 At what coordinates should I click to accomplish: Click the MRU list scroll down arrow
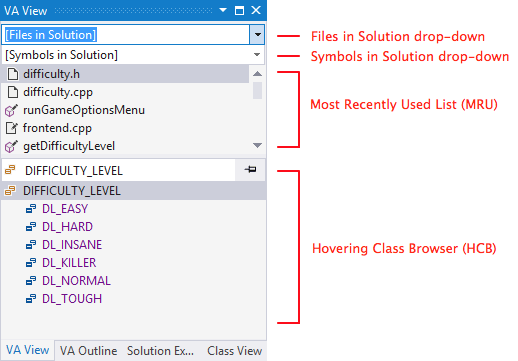[x=257, y=145]
